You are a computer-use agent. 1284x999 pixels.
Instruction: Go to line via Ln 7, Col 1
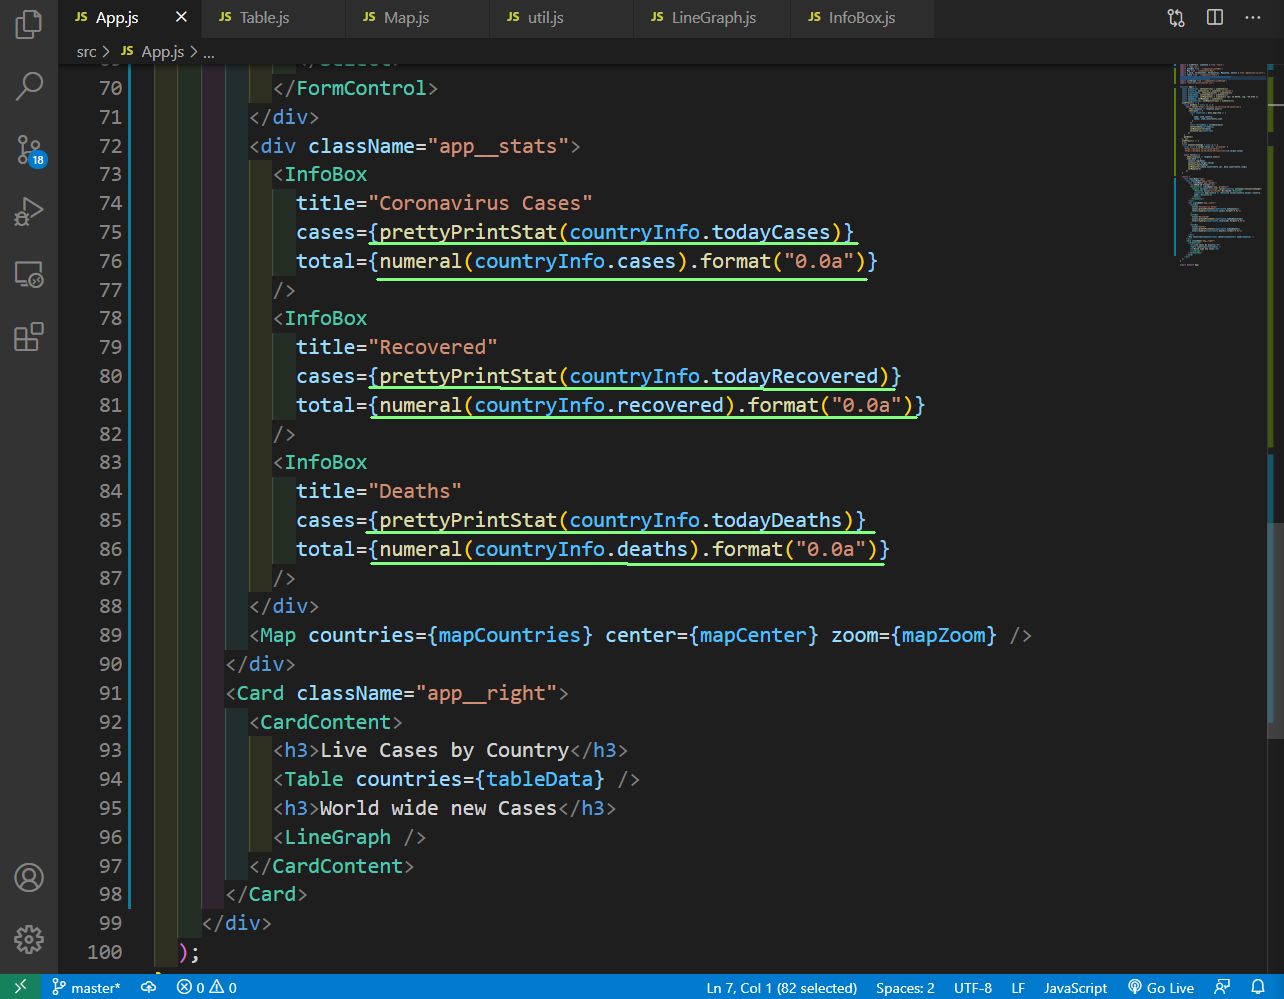tap(782, 987)
